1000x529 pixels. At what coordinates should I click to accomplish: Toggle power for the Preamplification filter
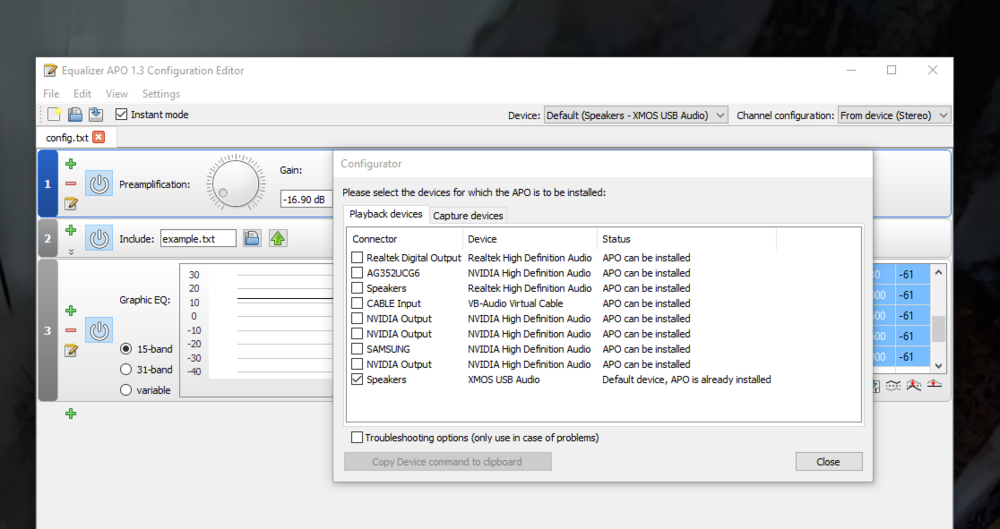click(x=99, y=184)
